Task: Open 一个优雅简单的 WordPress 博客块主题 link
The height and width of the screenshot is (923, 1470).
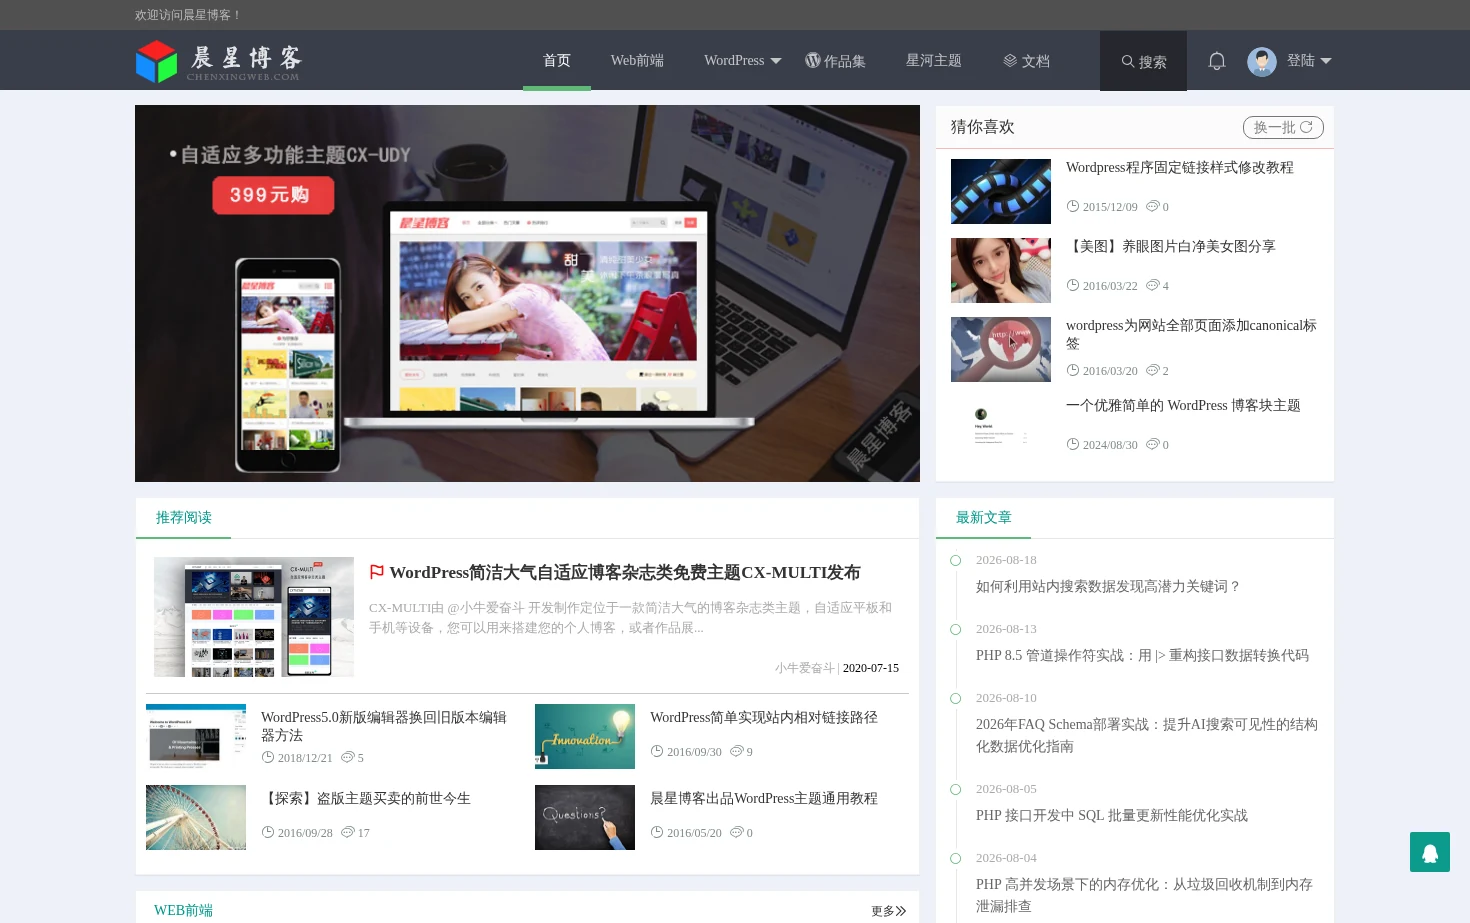Action: [x=1183, y=405]
